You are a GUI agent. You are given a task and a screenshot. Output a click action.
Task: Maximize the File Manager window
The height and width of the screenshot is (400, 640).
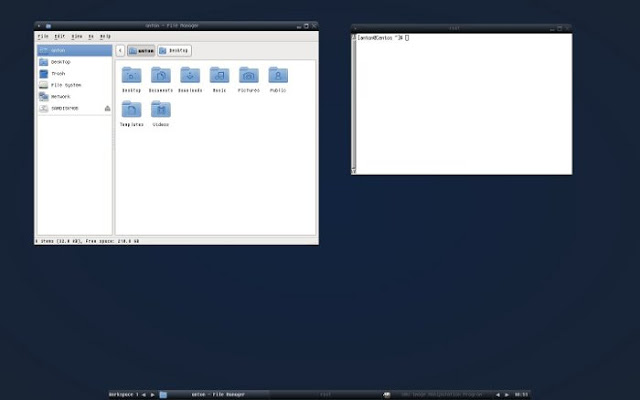coord(306,26)
